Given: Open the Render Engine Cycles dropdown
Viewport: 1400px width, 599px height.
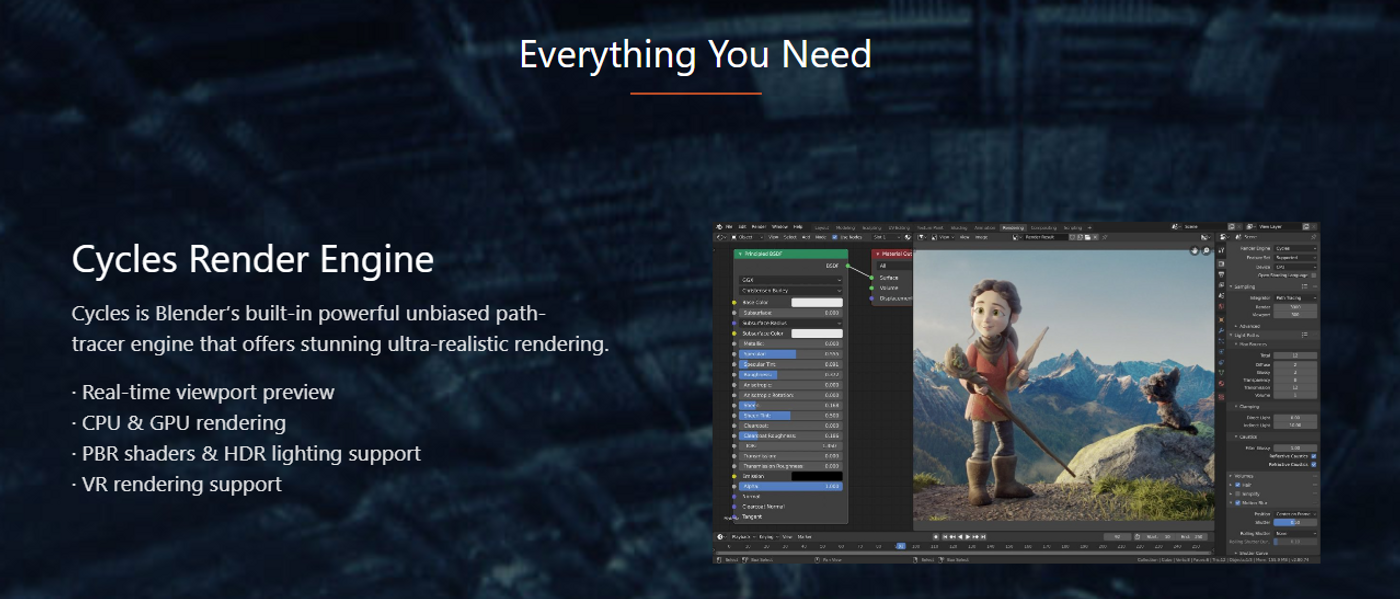Looking at the screenshot, I should point(1294,248).
